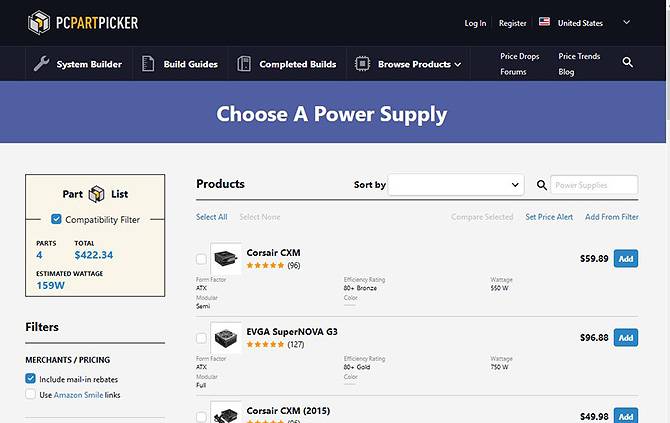Screen dimensions: 670x423
Task: Open the Corsair CXM (2015) product thumbnail
Action: (x=226, y=412)
